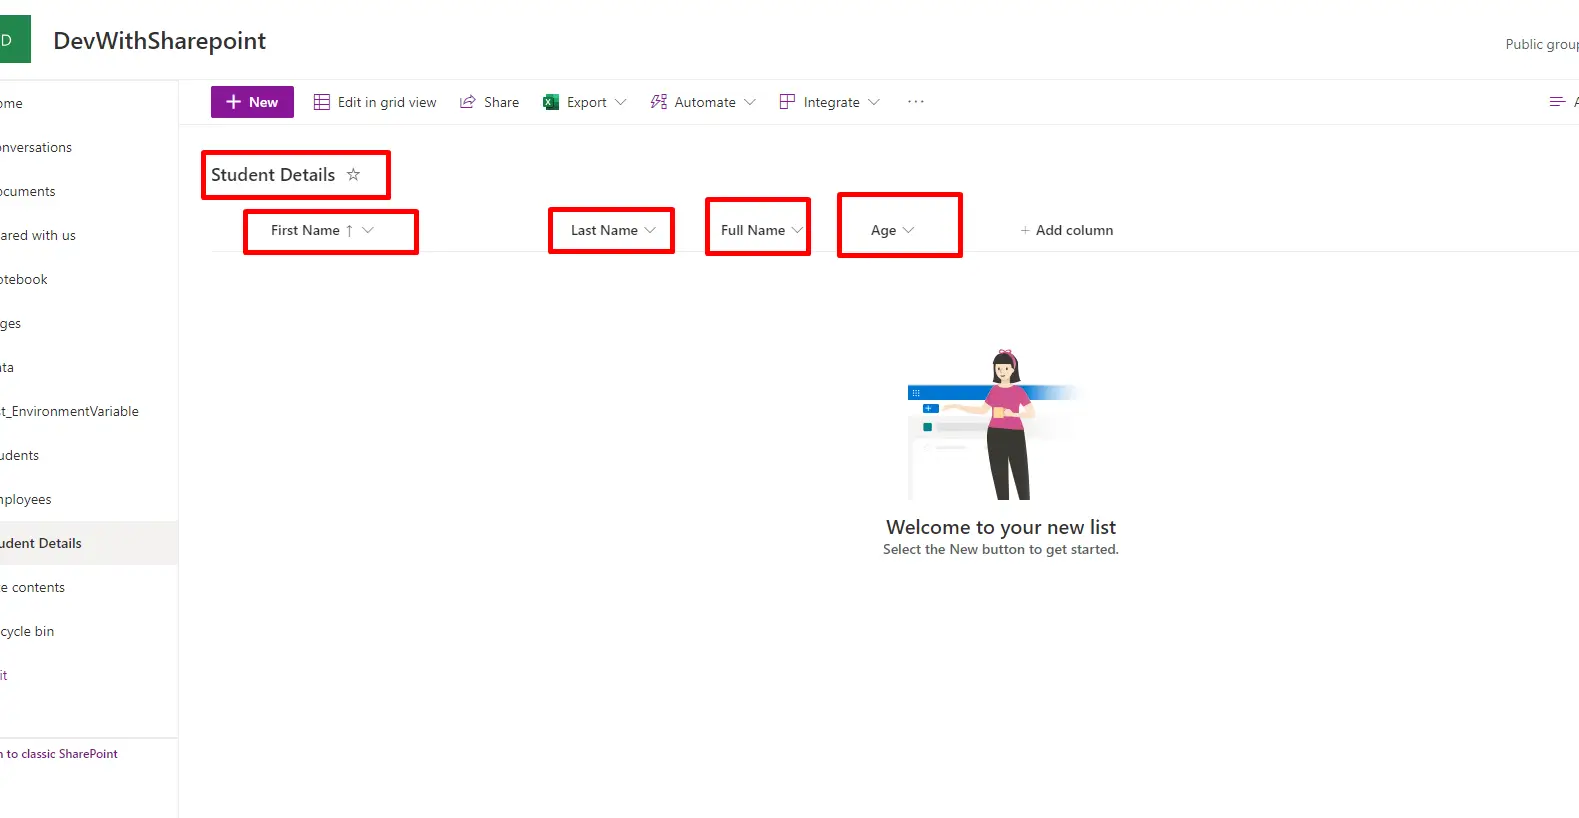Click the Automate flow icon

click(x=658, y=102)
